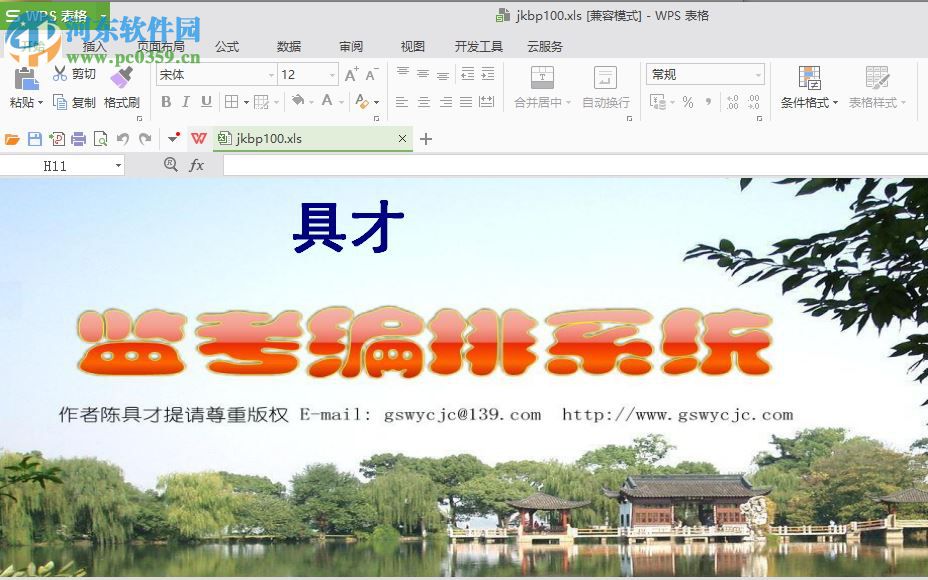928x580 pixels.
Task: Apply bold formatting with the B icon
Action: point(166,101)
